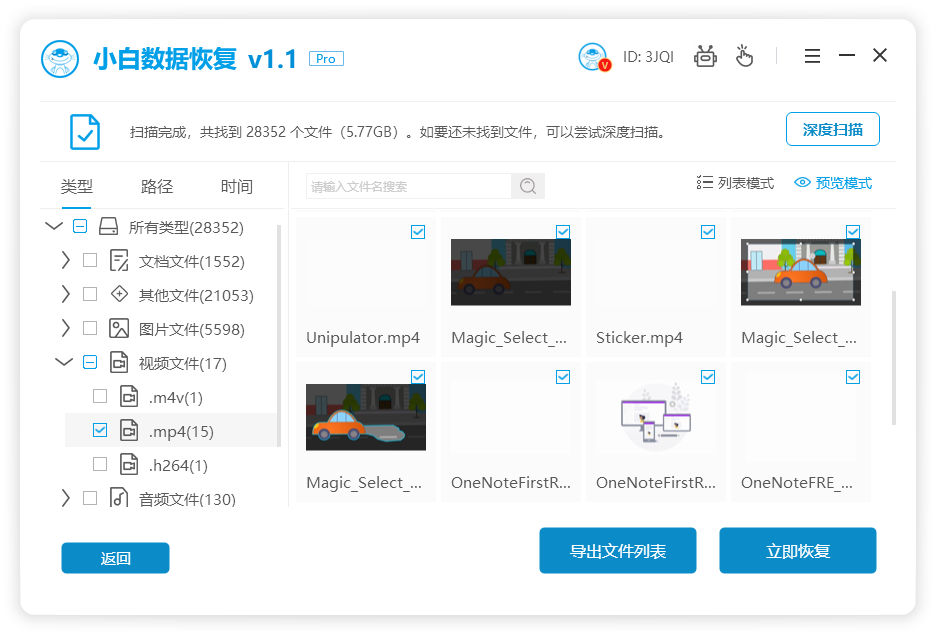Click the hand pointer gesture icon
The width and height of the screenshot is (936, 636).
[744, 56]
